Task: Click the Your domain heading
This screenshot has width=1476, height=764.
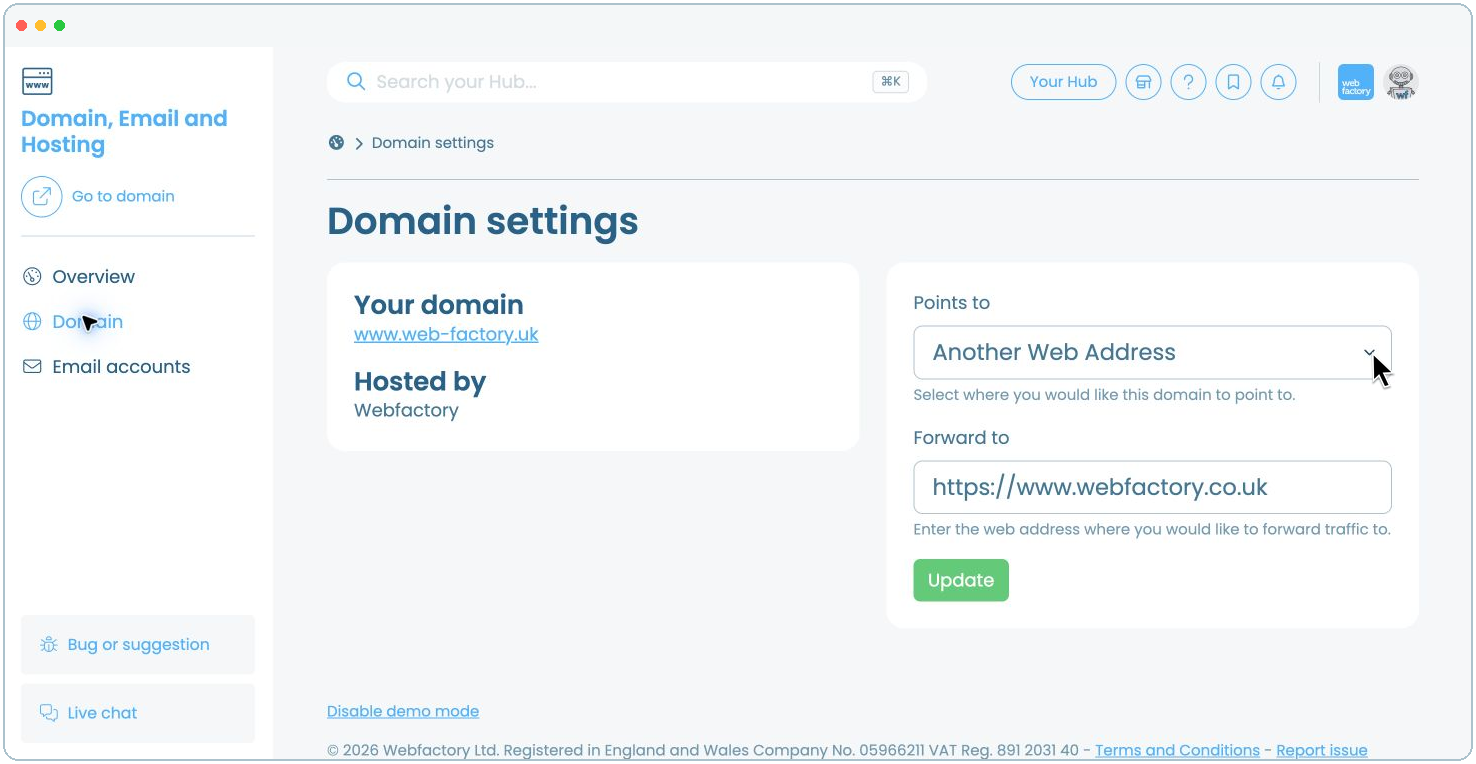Action: [439, 305]
